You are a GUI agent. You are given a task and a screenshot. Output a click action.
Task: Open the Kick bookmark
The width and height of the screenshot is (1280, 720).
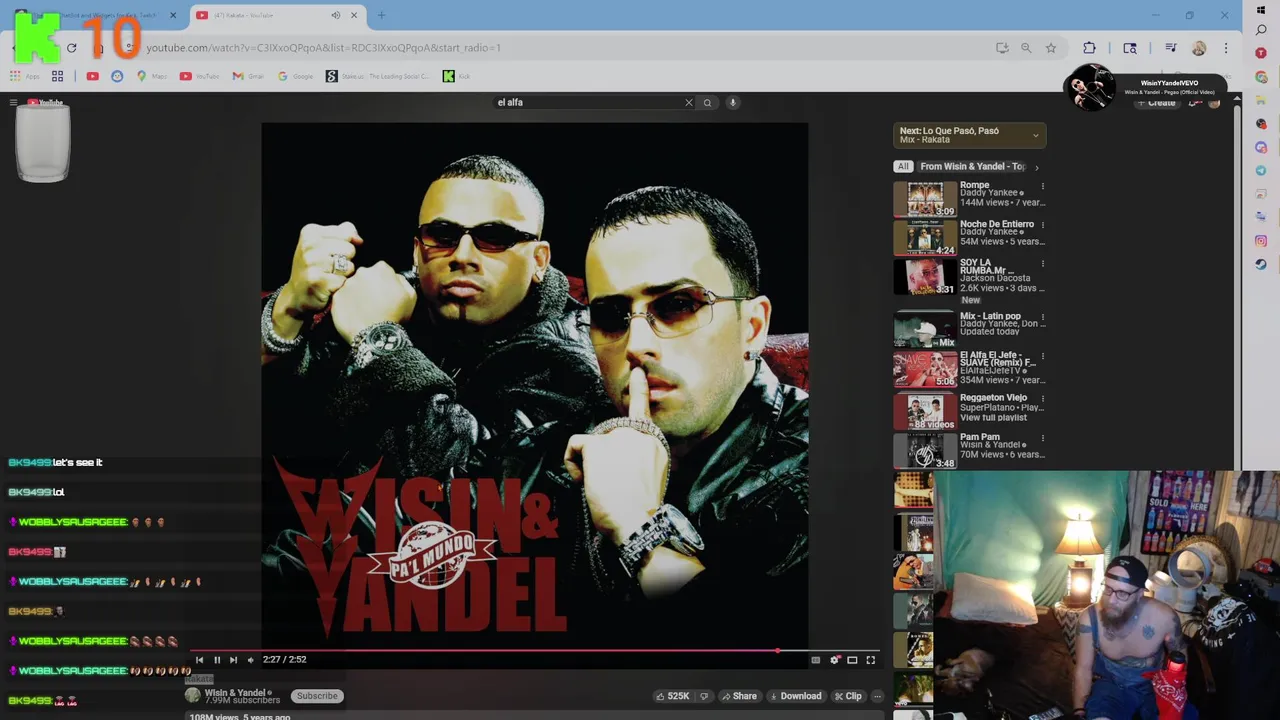pyautogui.click(x=455, y=76)
